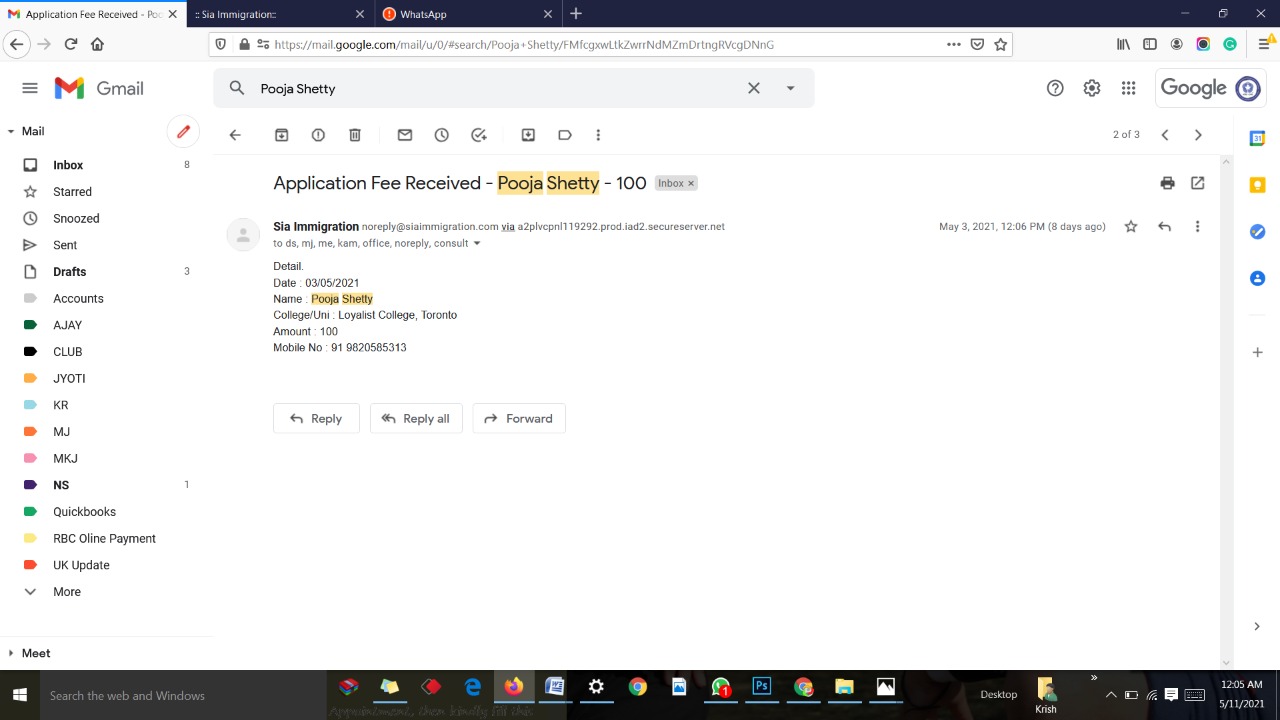Open the RBC Oline Payment label
Screen dimensions: 1280x720
coord(104,538)
